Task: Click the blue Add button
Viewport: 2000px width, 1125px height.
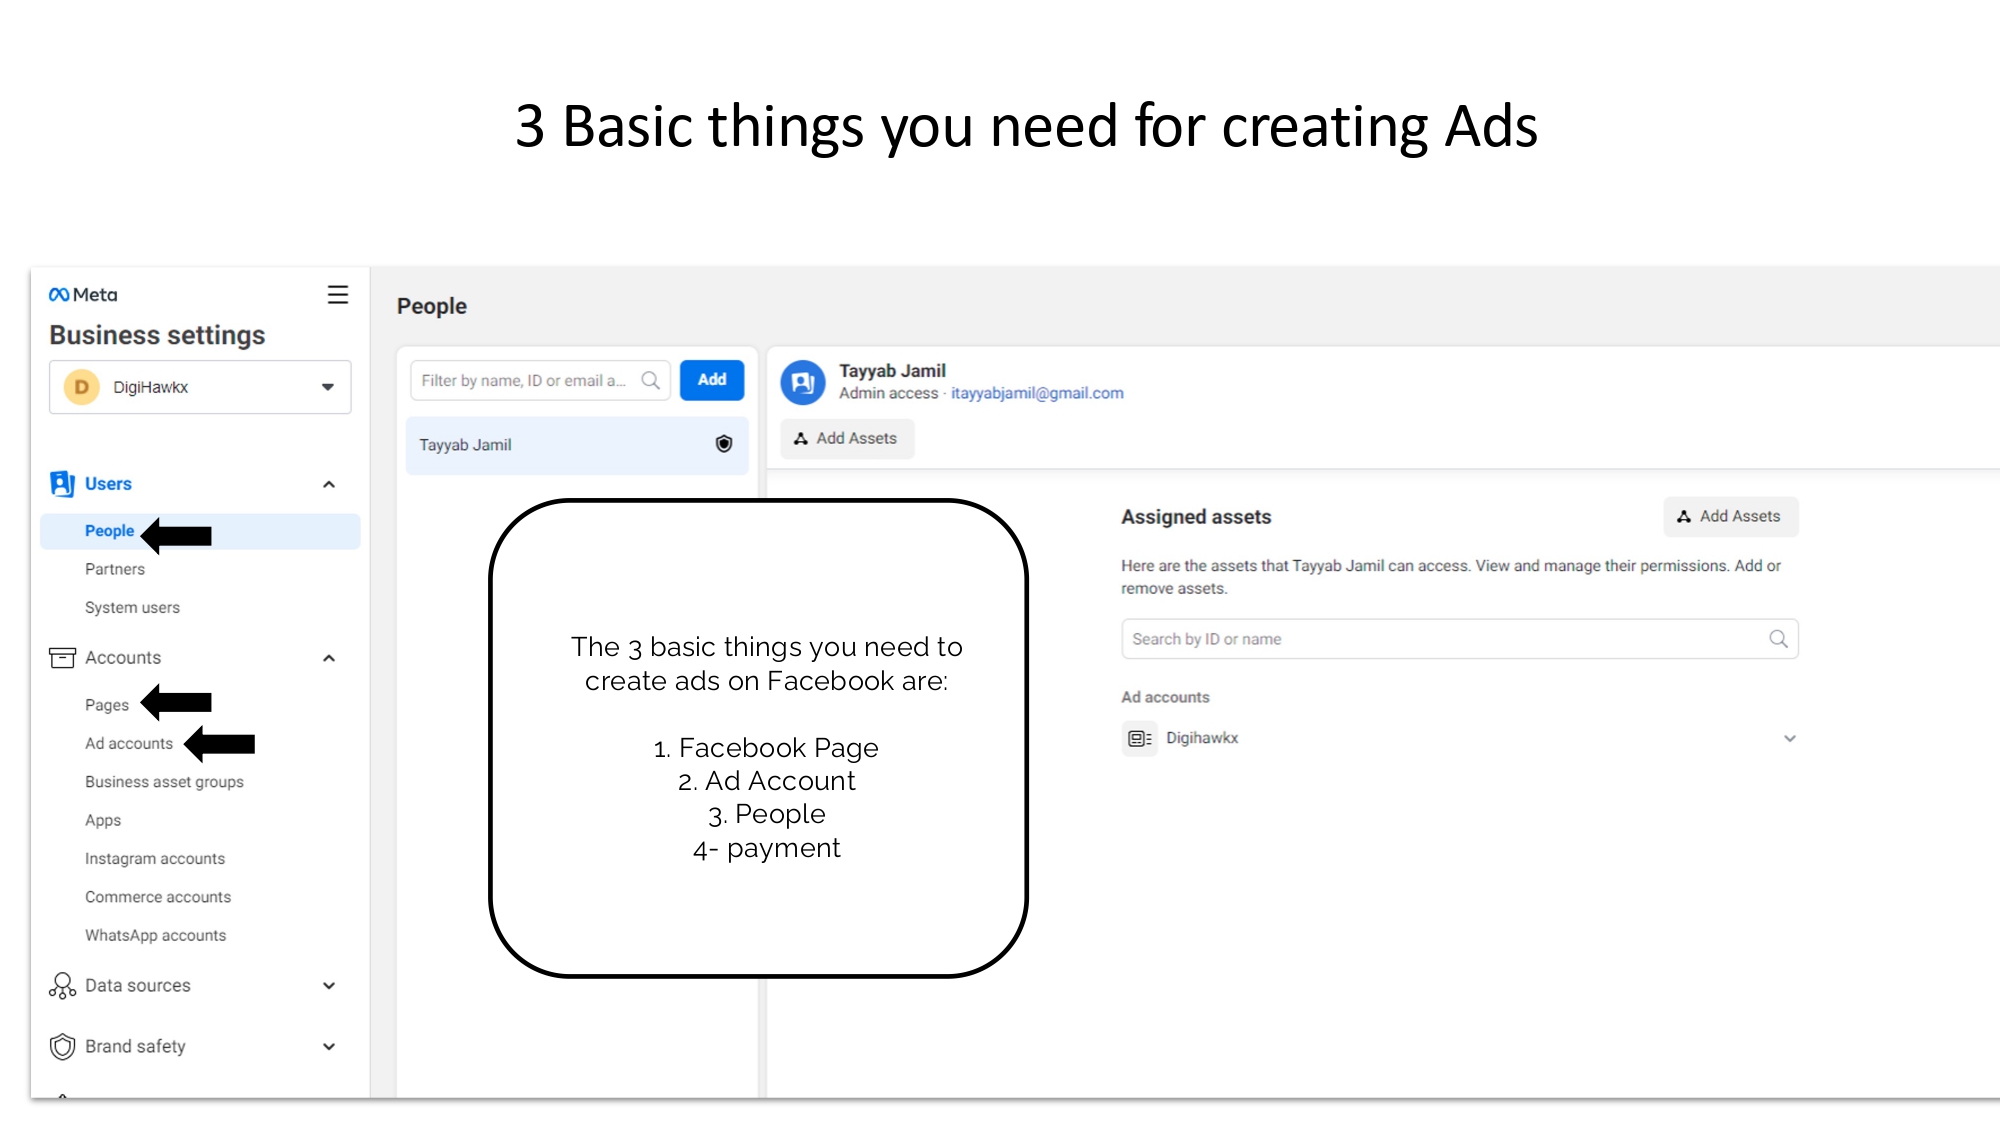Action: (712, 380)
